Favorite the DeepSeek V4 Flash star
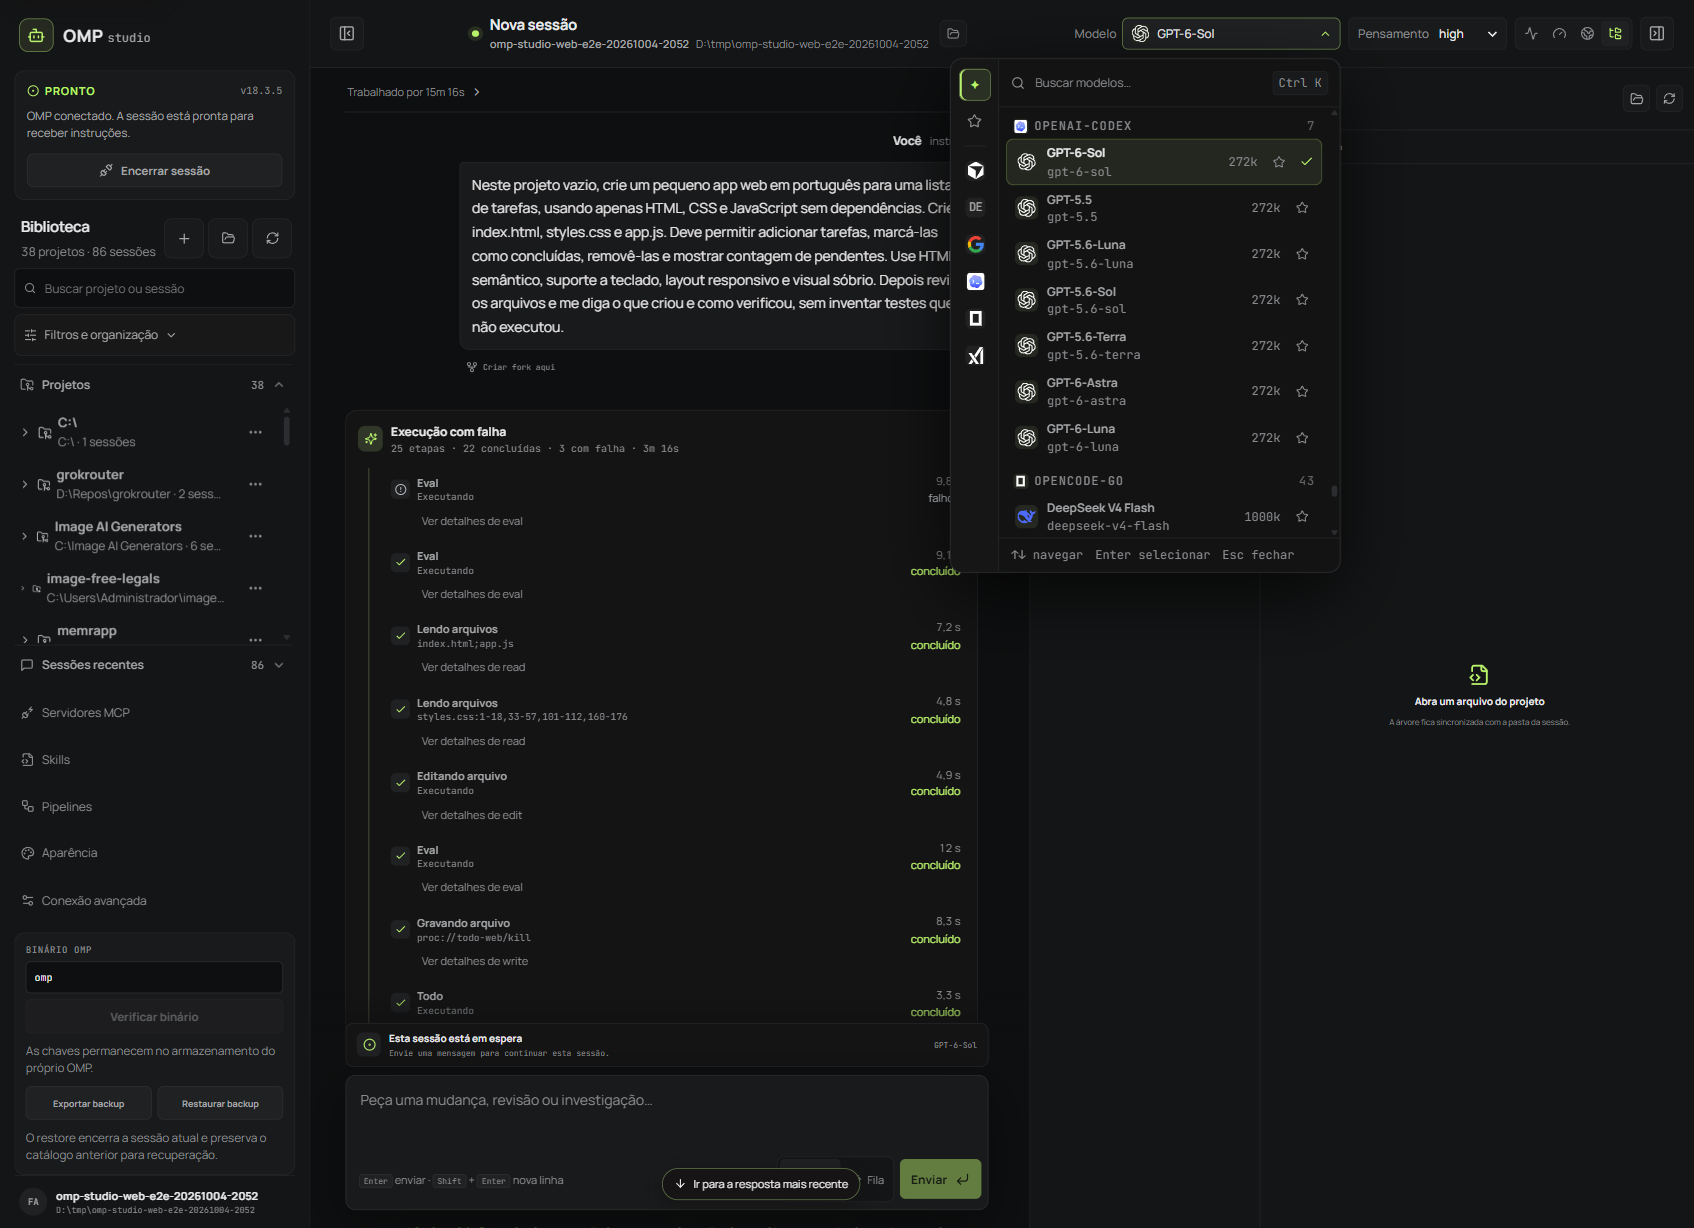The image size is (1694, 1228). coord(1302,517)
